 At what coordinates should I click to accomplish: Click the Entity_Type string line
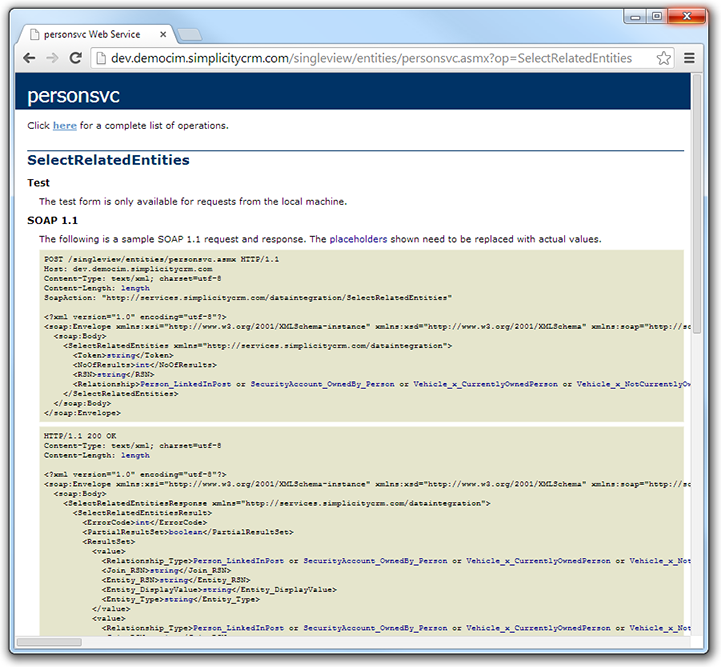(181, 599)
